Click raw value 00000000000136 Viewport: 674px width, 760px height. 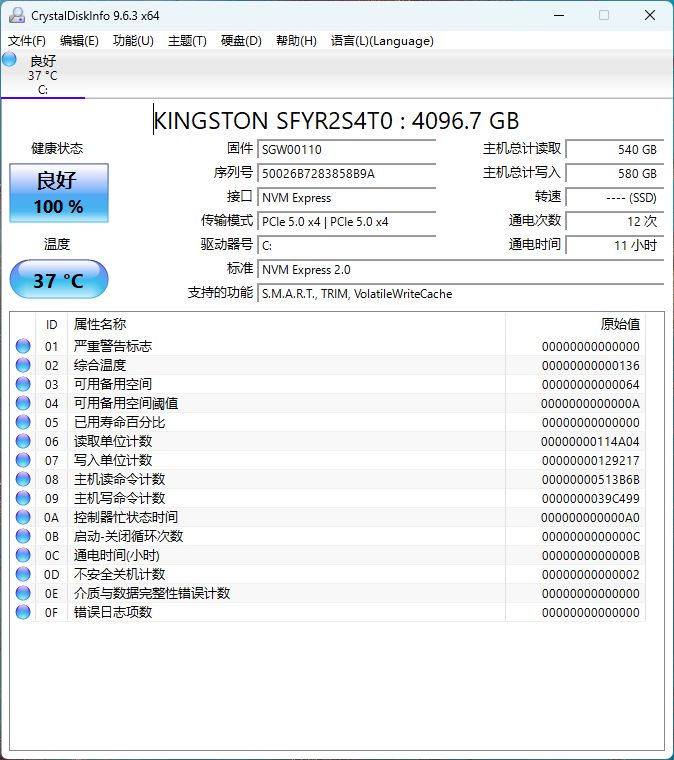coord(591,365)
